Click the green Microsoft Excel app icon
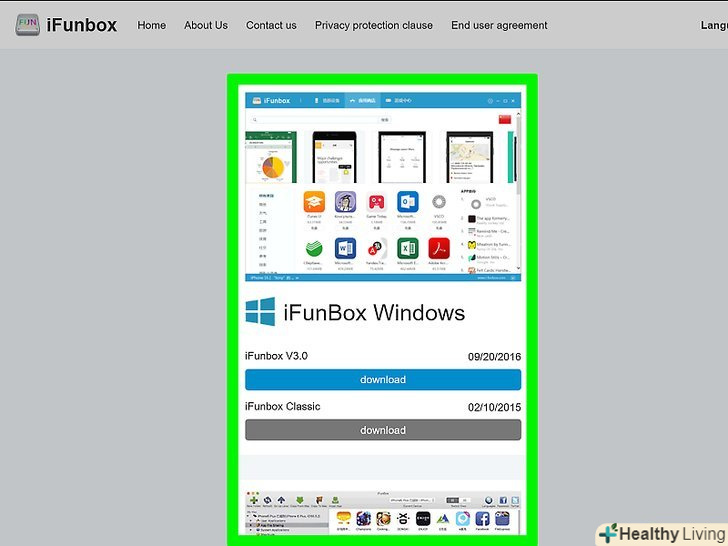Viewport: 728px width, 546px height. coord(408,248)
